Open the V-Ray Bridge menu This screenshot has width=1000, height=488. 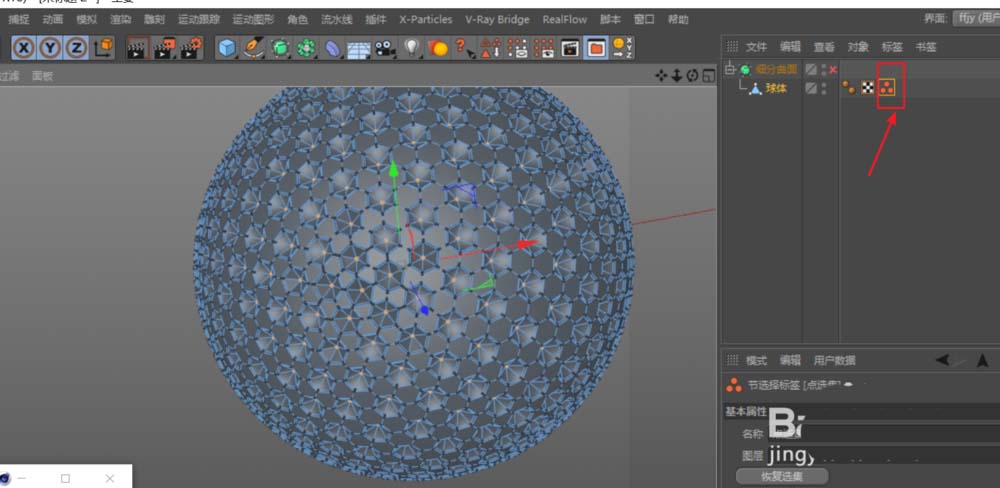click(x=497, y=19)
